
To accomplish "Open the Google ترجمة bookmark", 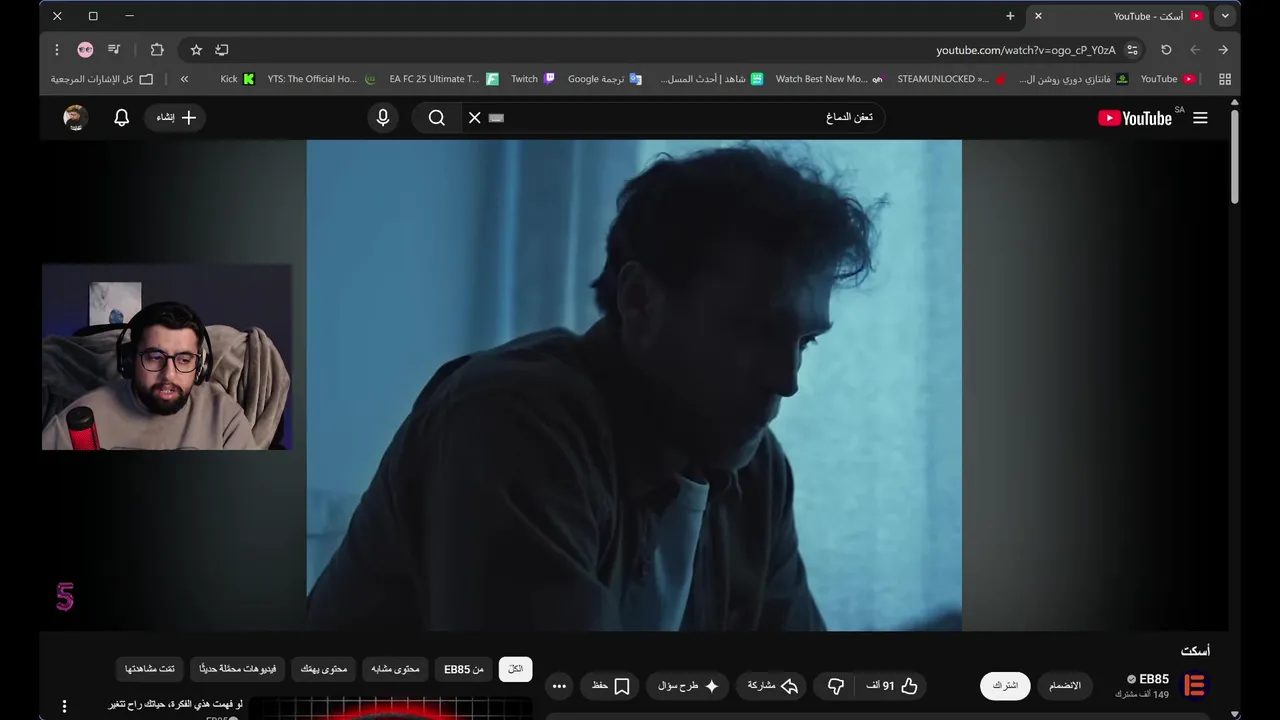I will click(605, 79).
